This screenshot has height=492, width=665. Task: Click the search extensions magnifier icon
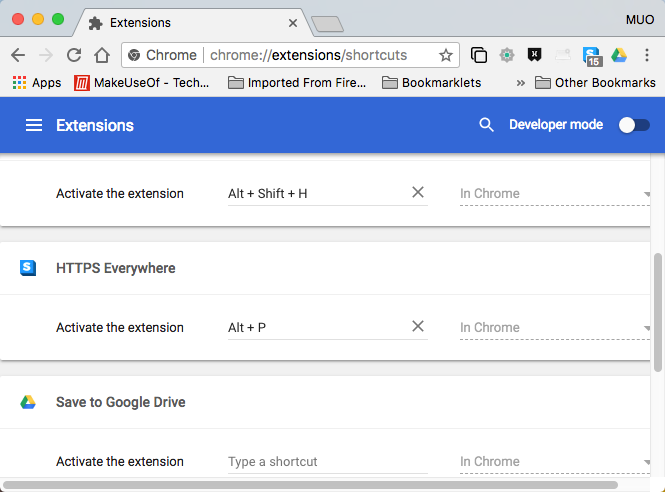[x=486, y=125]
